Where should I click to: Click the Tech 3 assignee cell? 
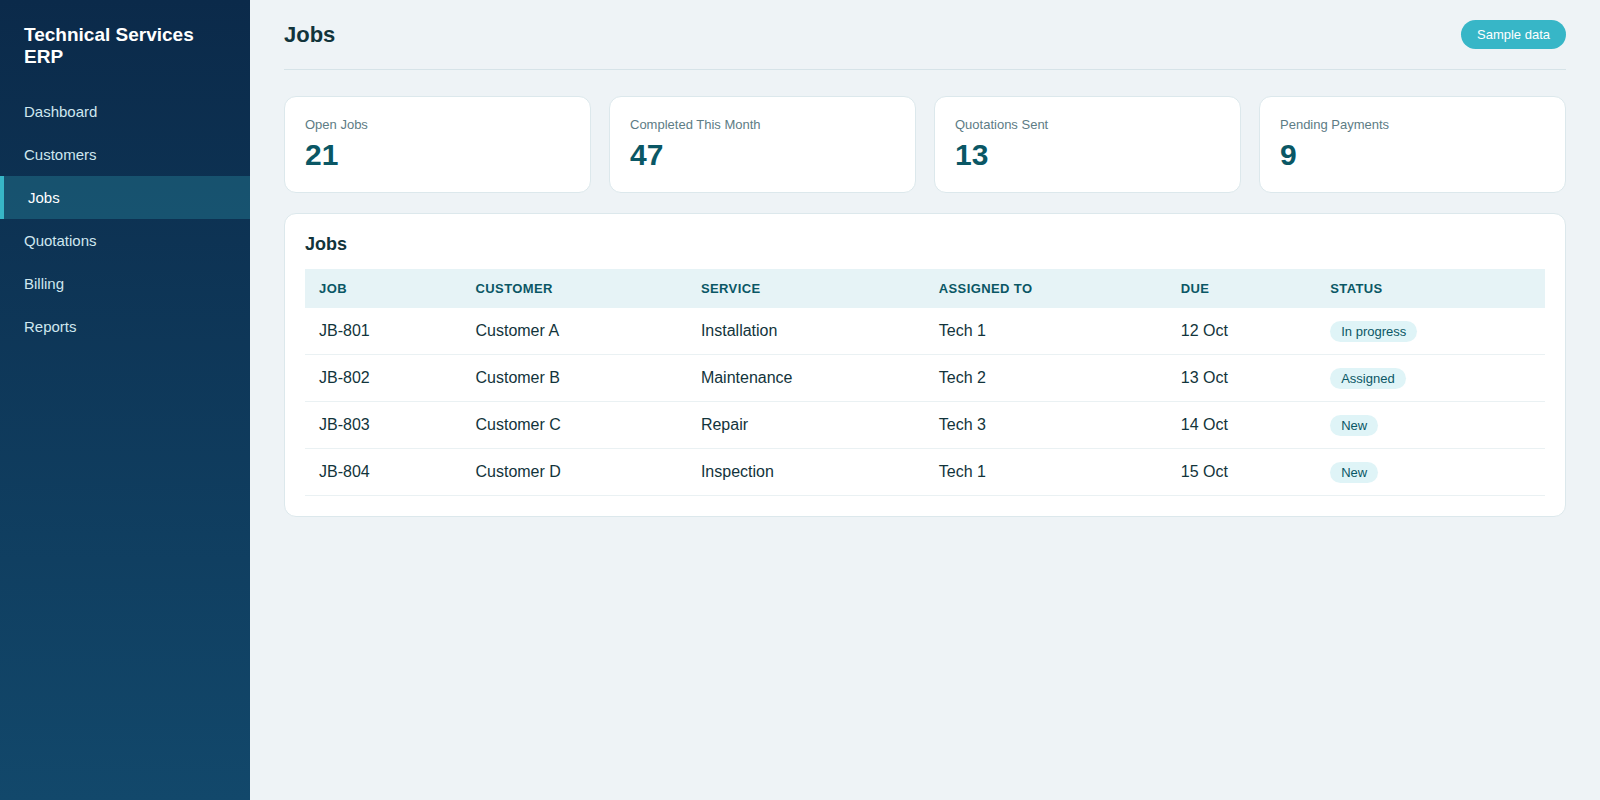[x=962, y=425]
